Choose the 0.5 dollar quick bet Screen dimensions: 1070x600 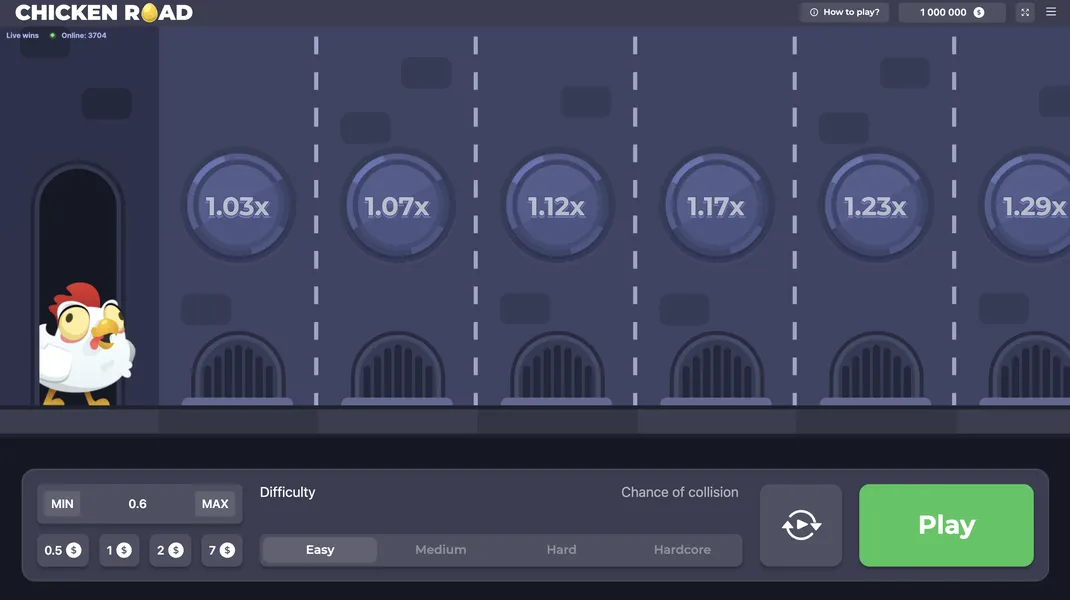[62, 550]
